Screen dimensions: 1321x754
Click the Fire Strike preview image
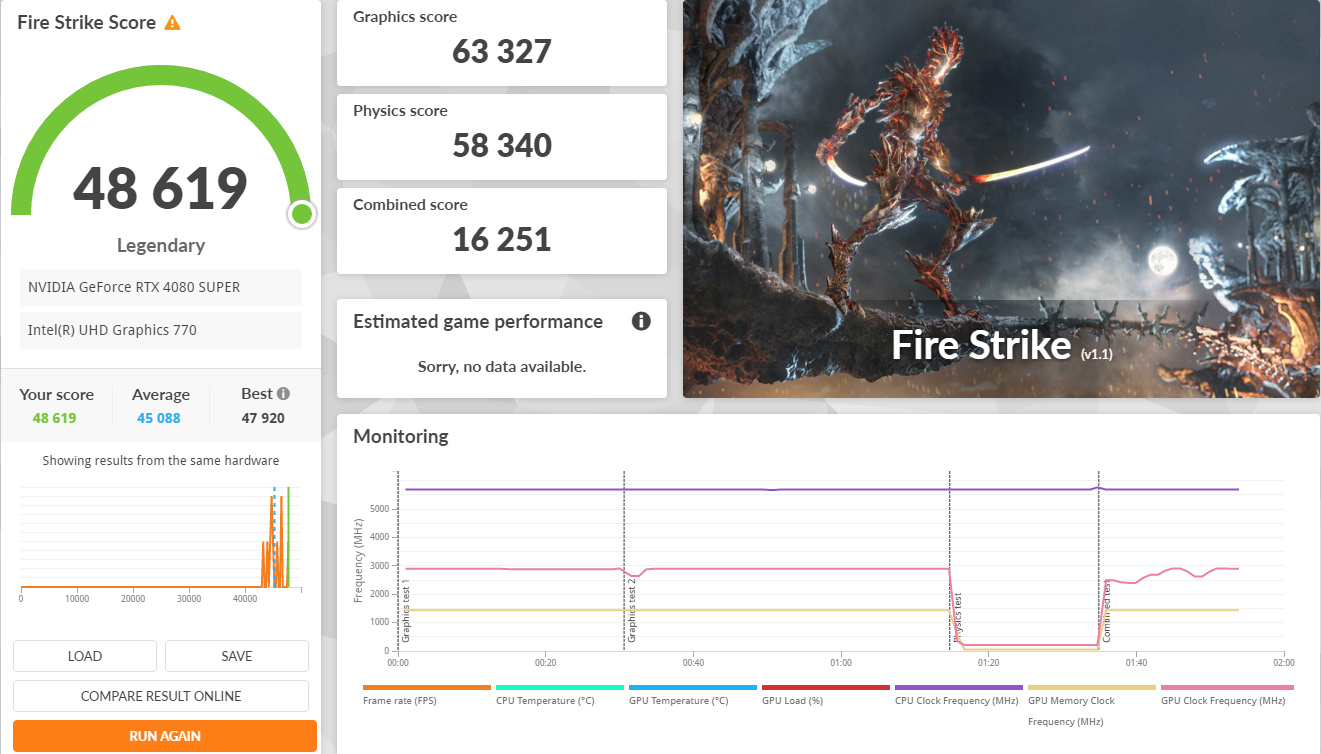point(1001,199)
